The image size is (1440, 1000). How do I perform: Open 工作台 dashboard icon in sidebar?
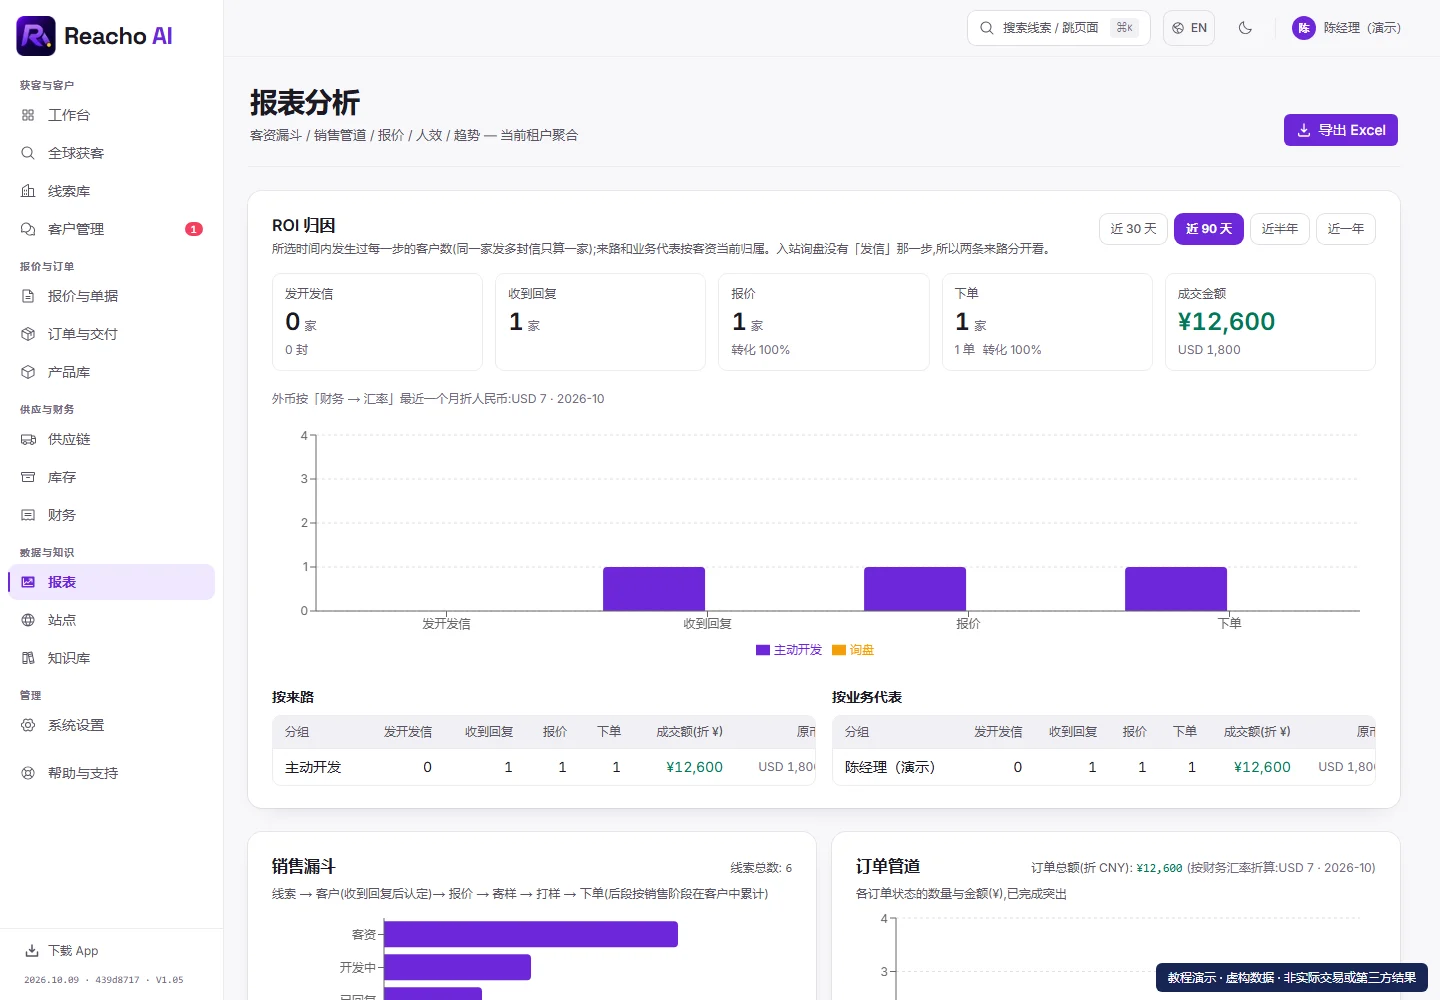pyautogui.click(x=28, y=115)
